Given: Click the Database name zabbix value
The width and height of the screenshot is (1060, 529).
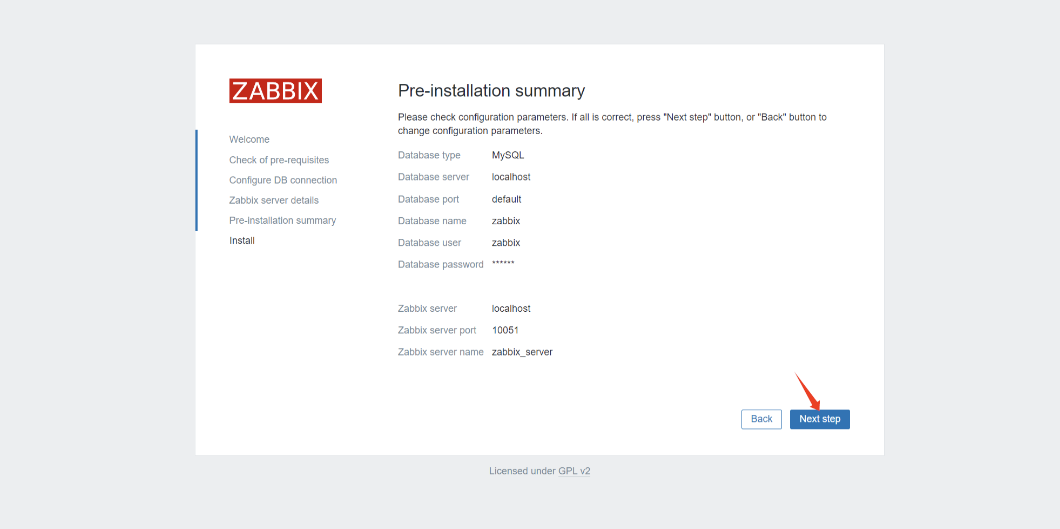Looking at the screenshot, I should coord(506,221).
